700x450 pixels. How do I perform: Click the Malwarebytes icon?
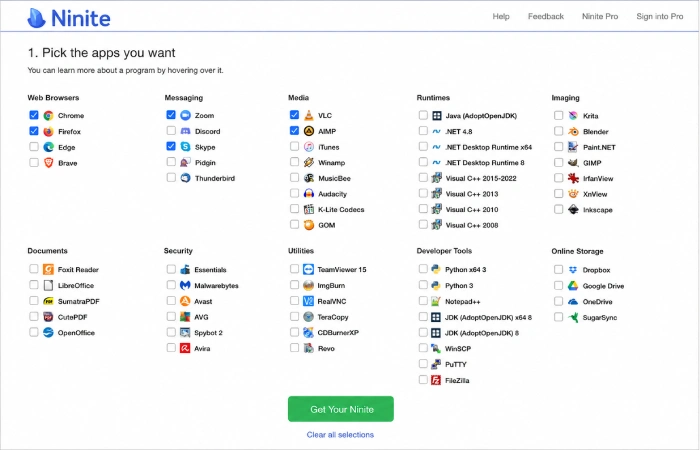tap(185, 285)
